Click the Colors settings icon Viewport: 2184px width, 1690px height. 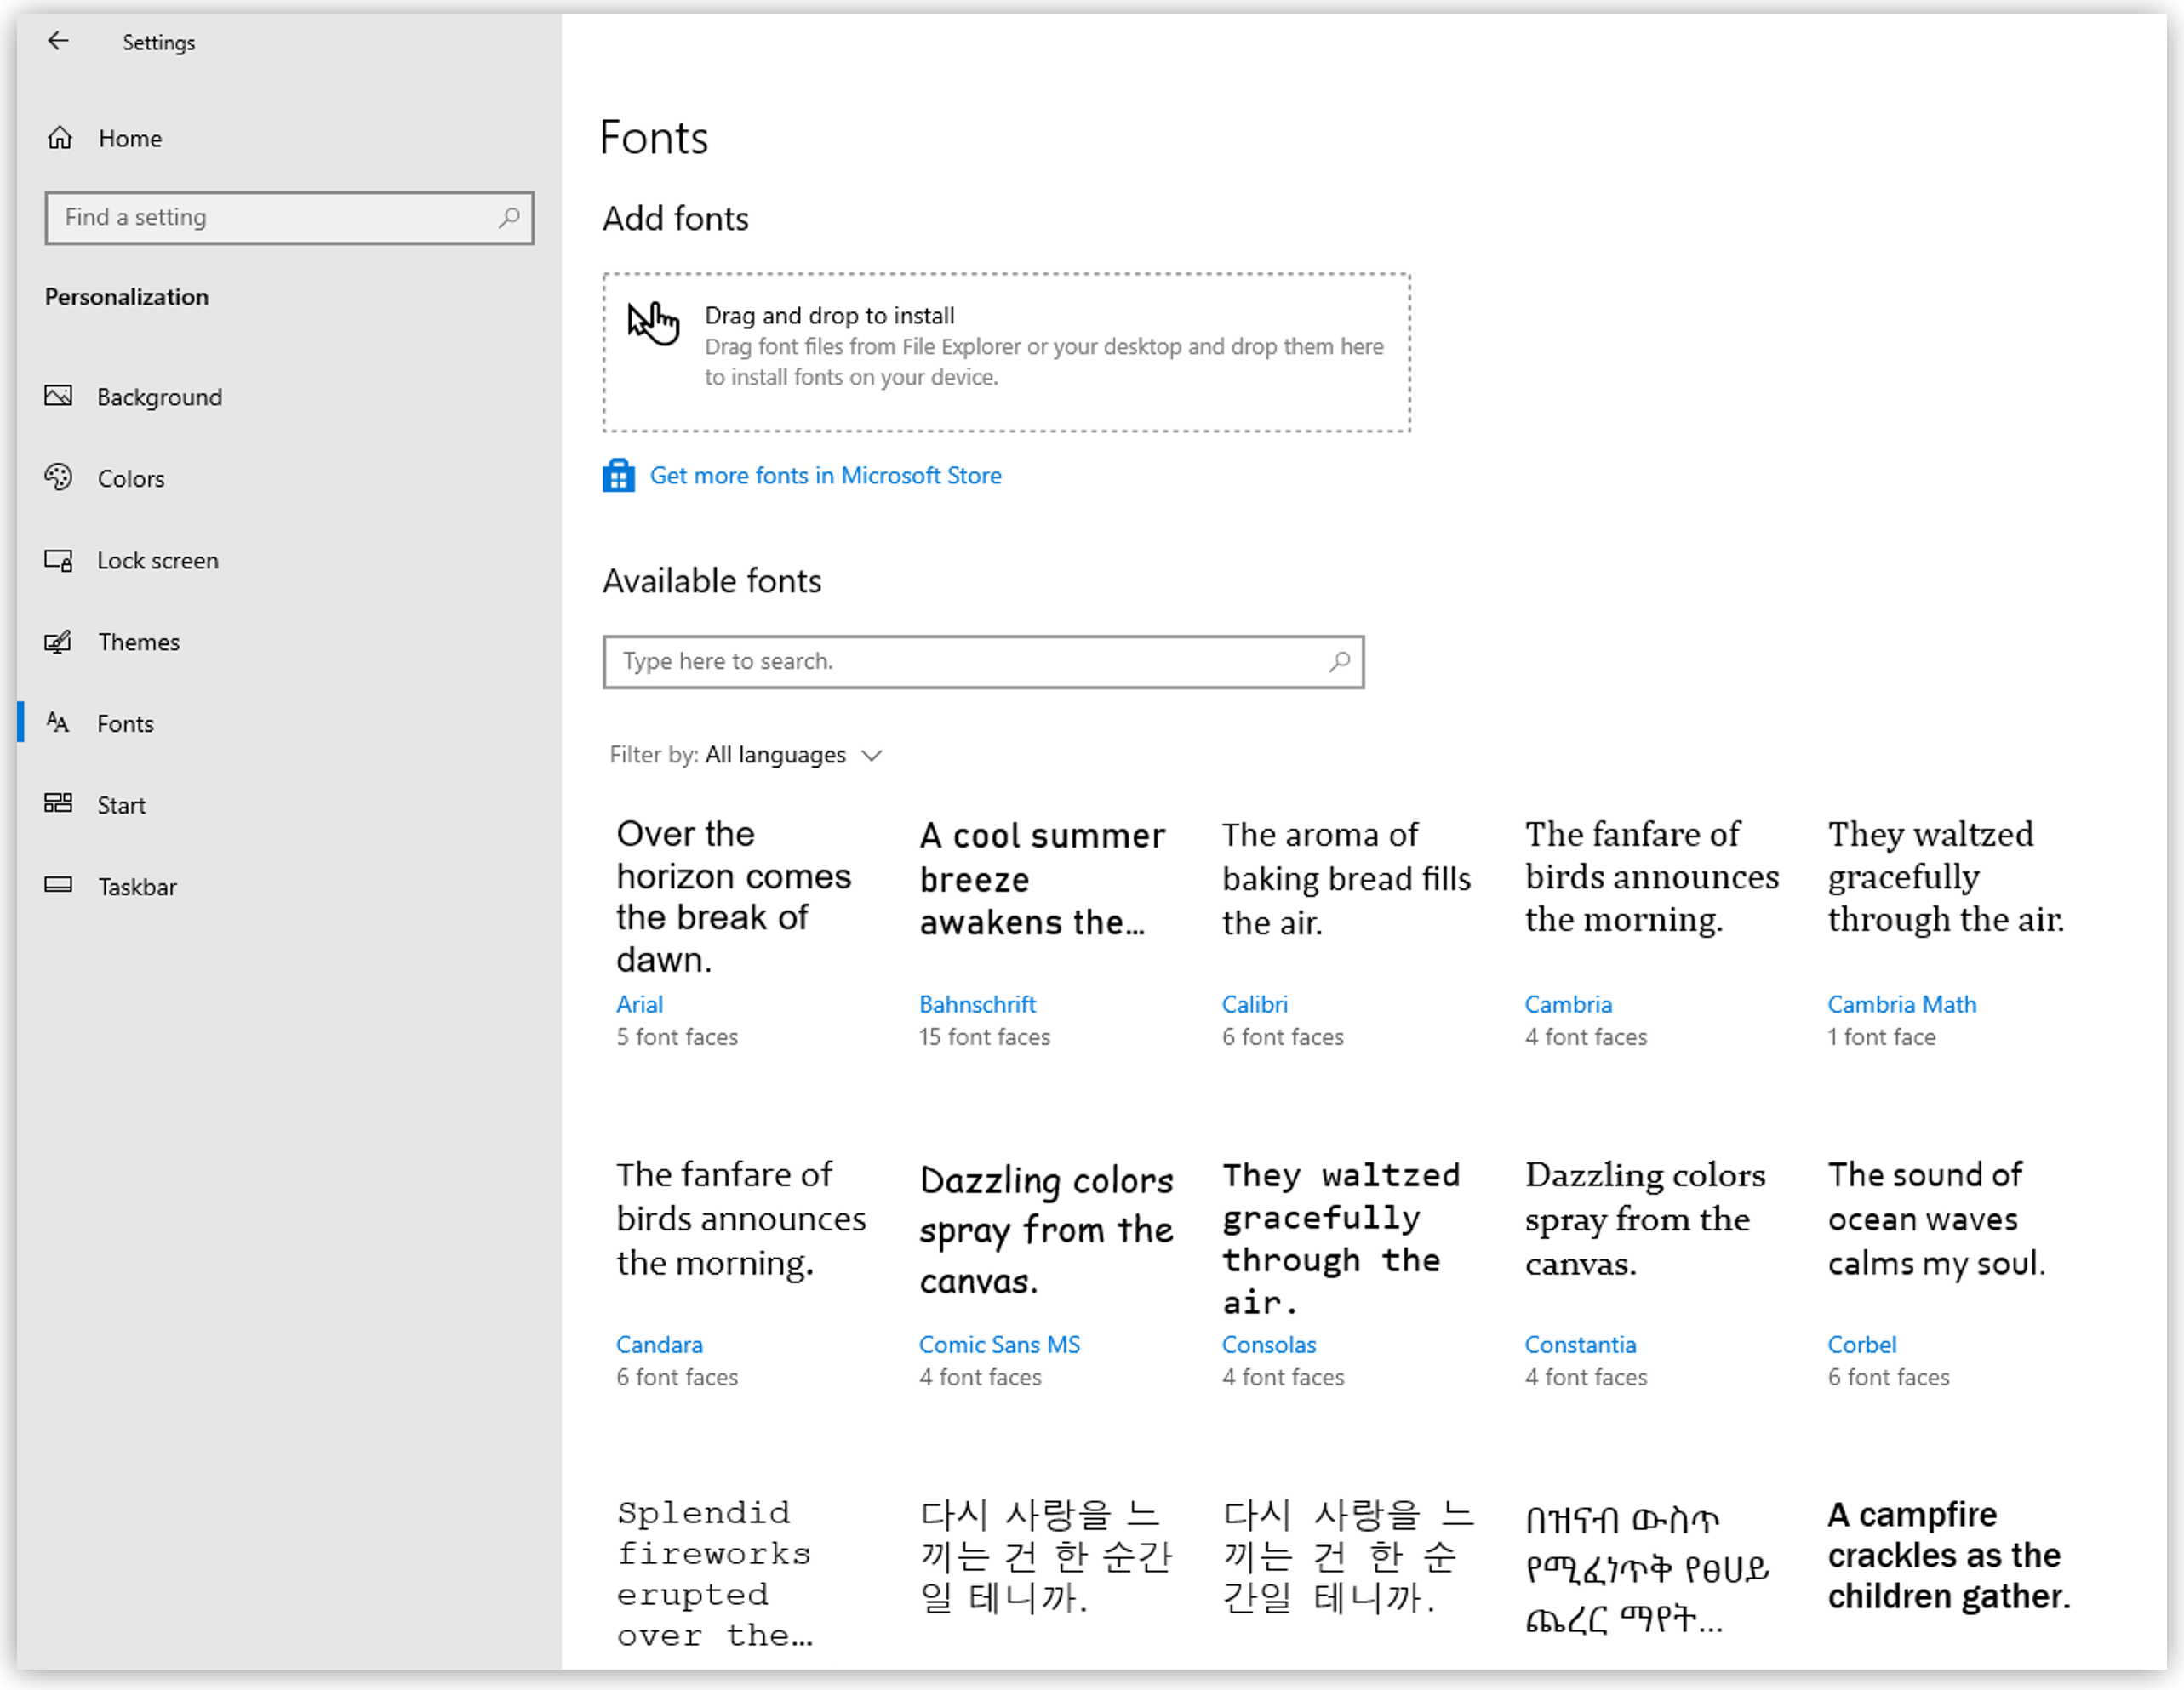[x=60, y=477]
